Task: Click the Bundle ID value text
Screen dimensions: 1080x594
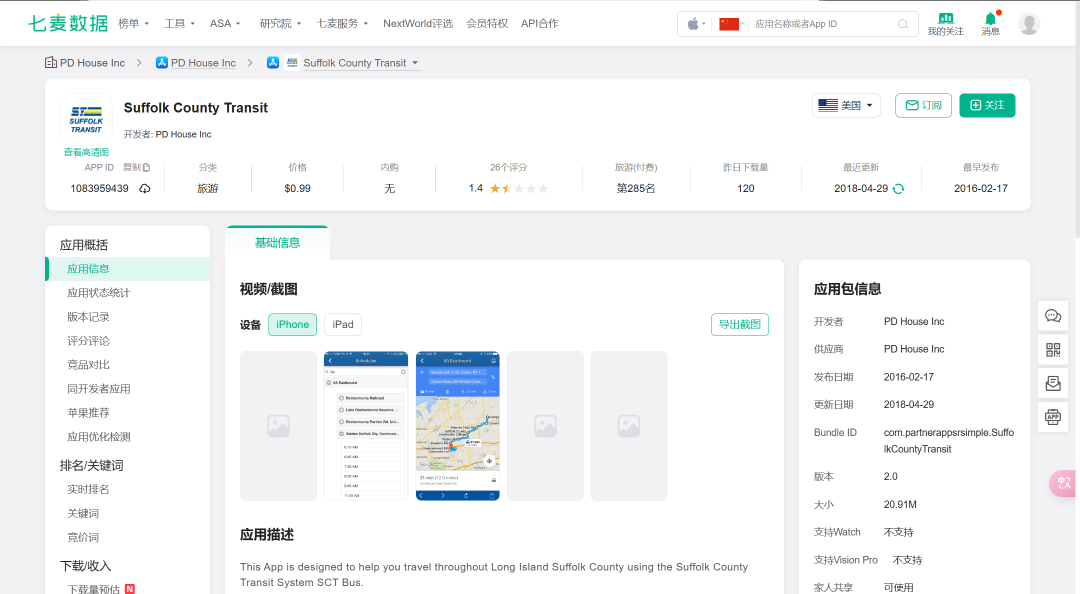Action: point(949,440)
